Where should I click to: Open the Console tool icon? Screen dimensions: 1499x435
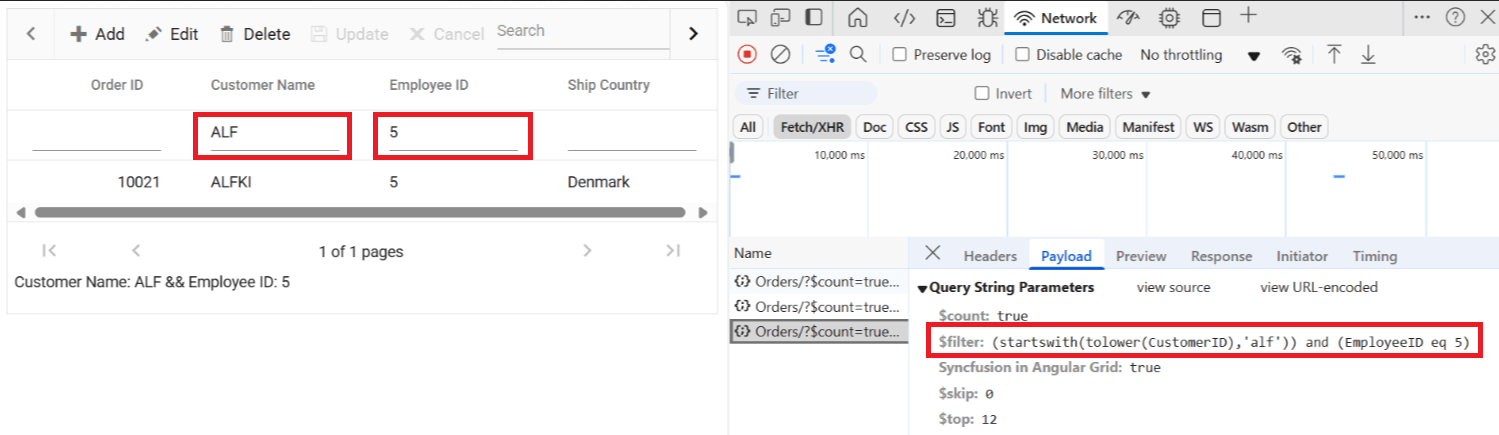(945, 17)
